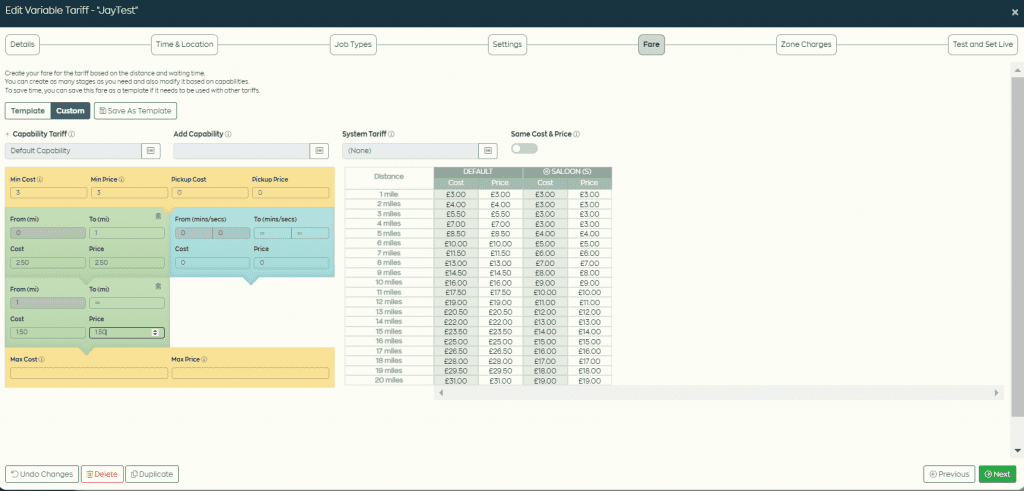Click info icon next to Max Cost

click(x=42, y=359)
